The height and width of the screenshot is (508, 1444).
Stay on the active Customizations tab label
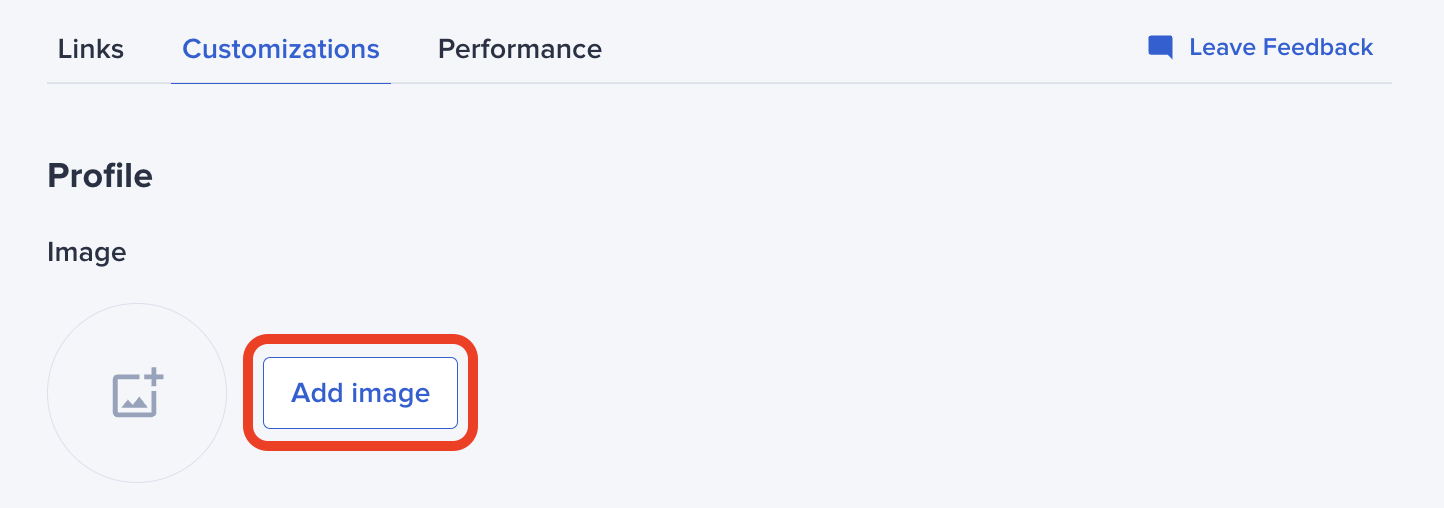click(x=281, y=49)
